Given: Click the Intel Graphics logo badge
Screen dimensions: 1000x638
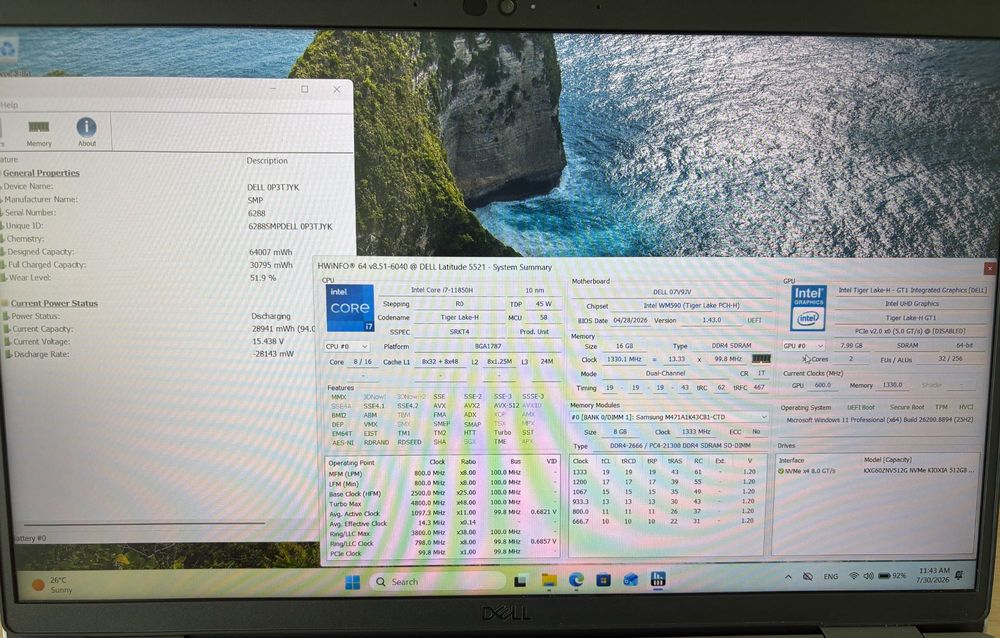Looking at the screenshot, I should (808, 308).
